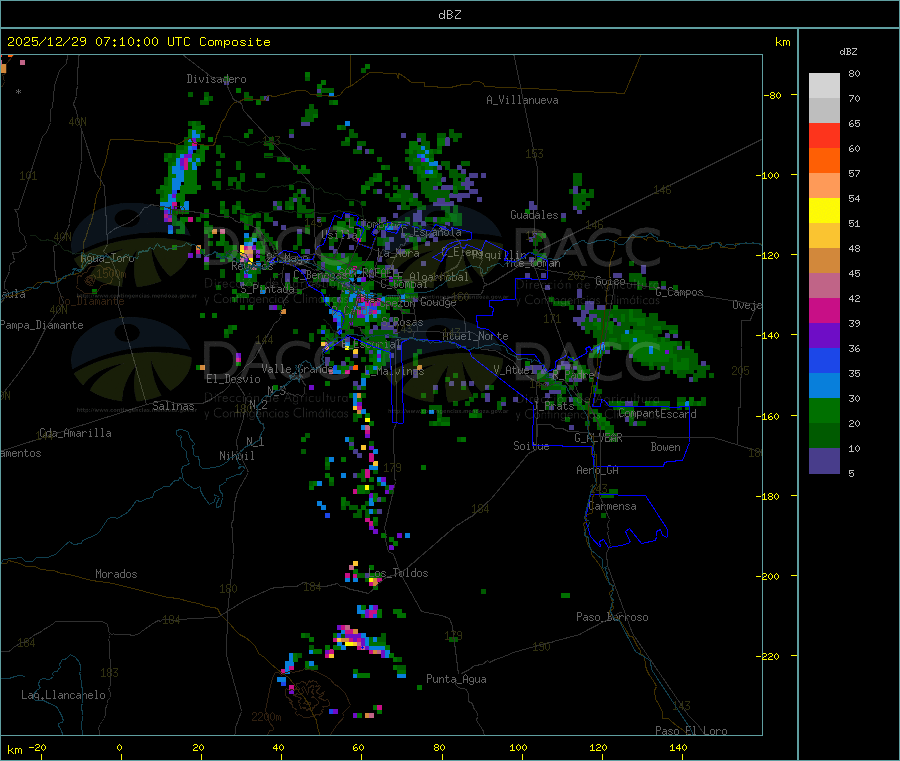Click the Salinas map label

point(173,406)
